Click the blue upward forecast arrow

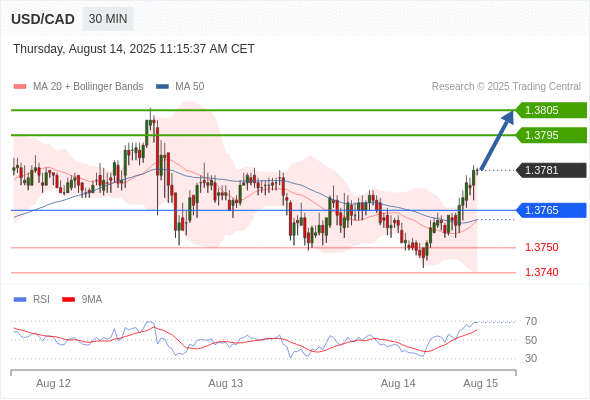497,140
